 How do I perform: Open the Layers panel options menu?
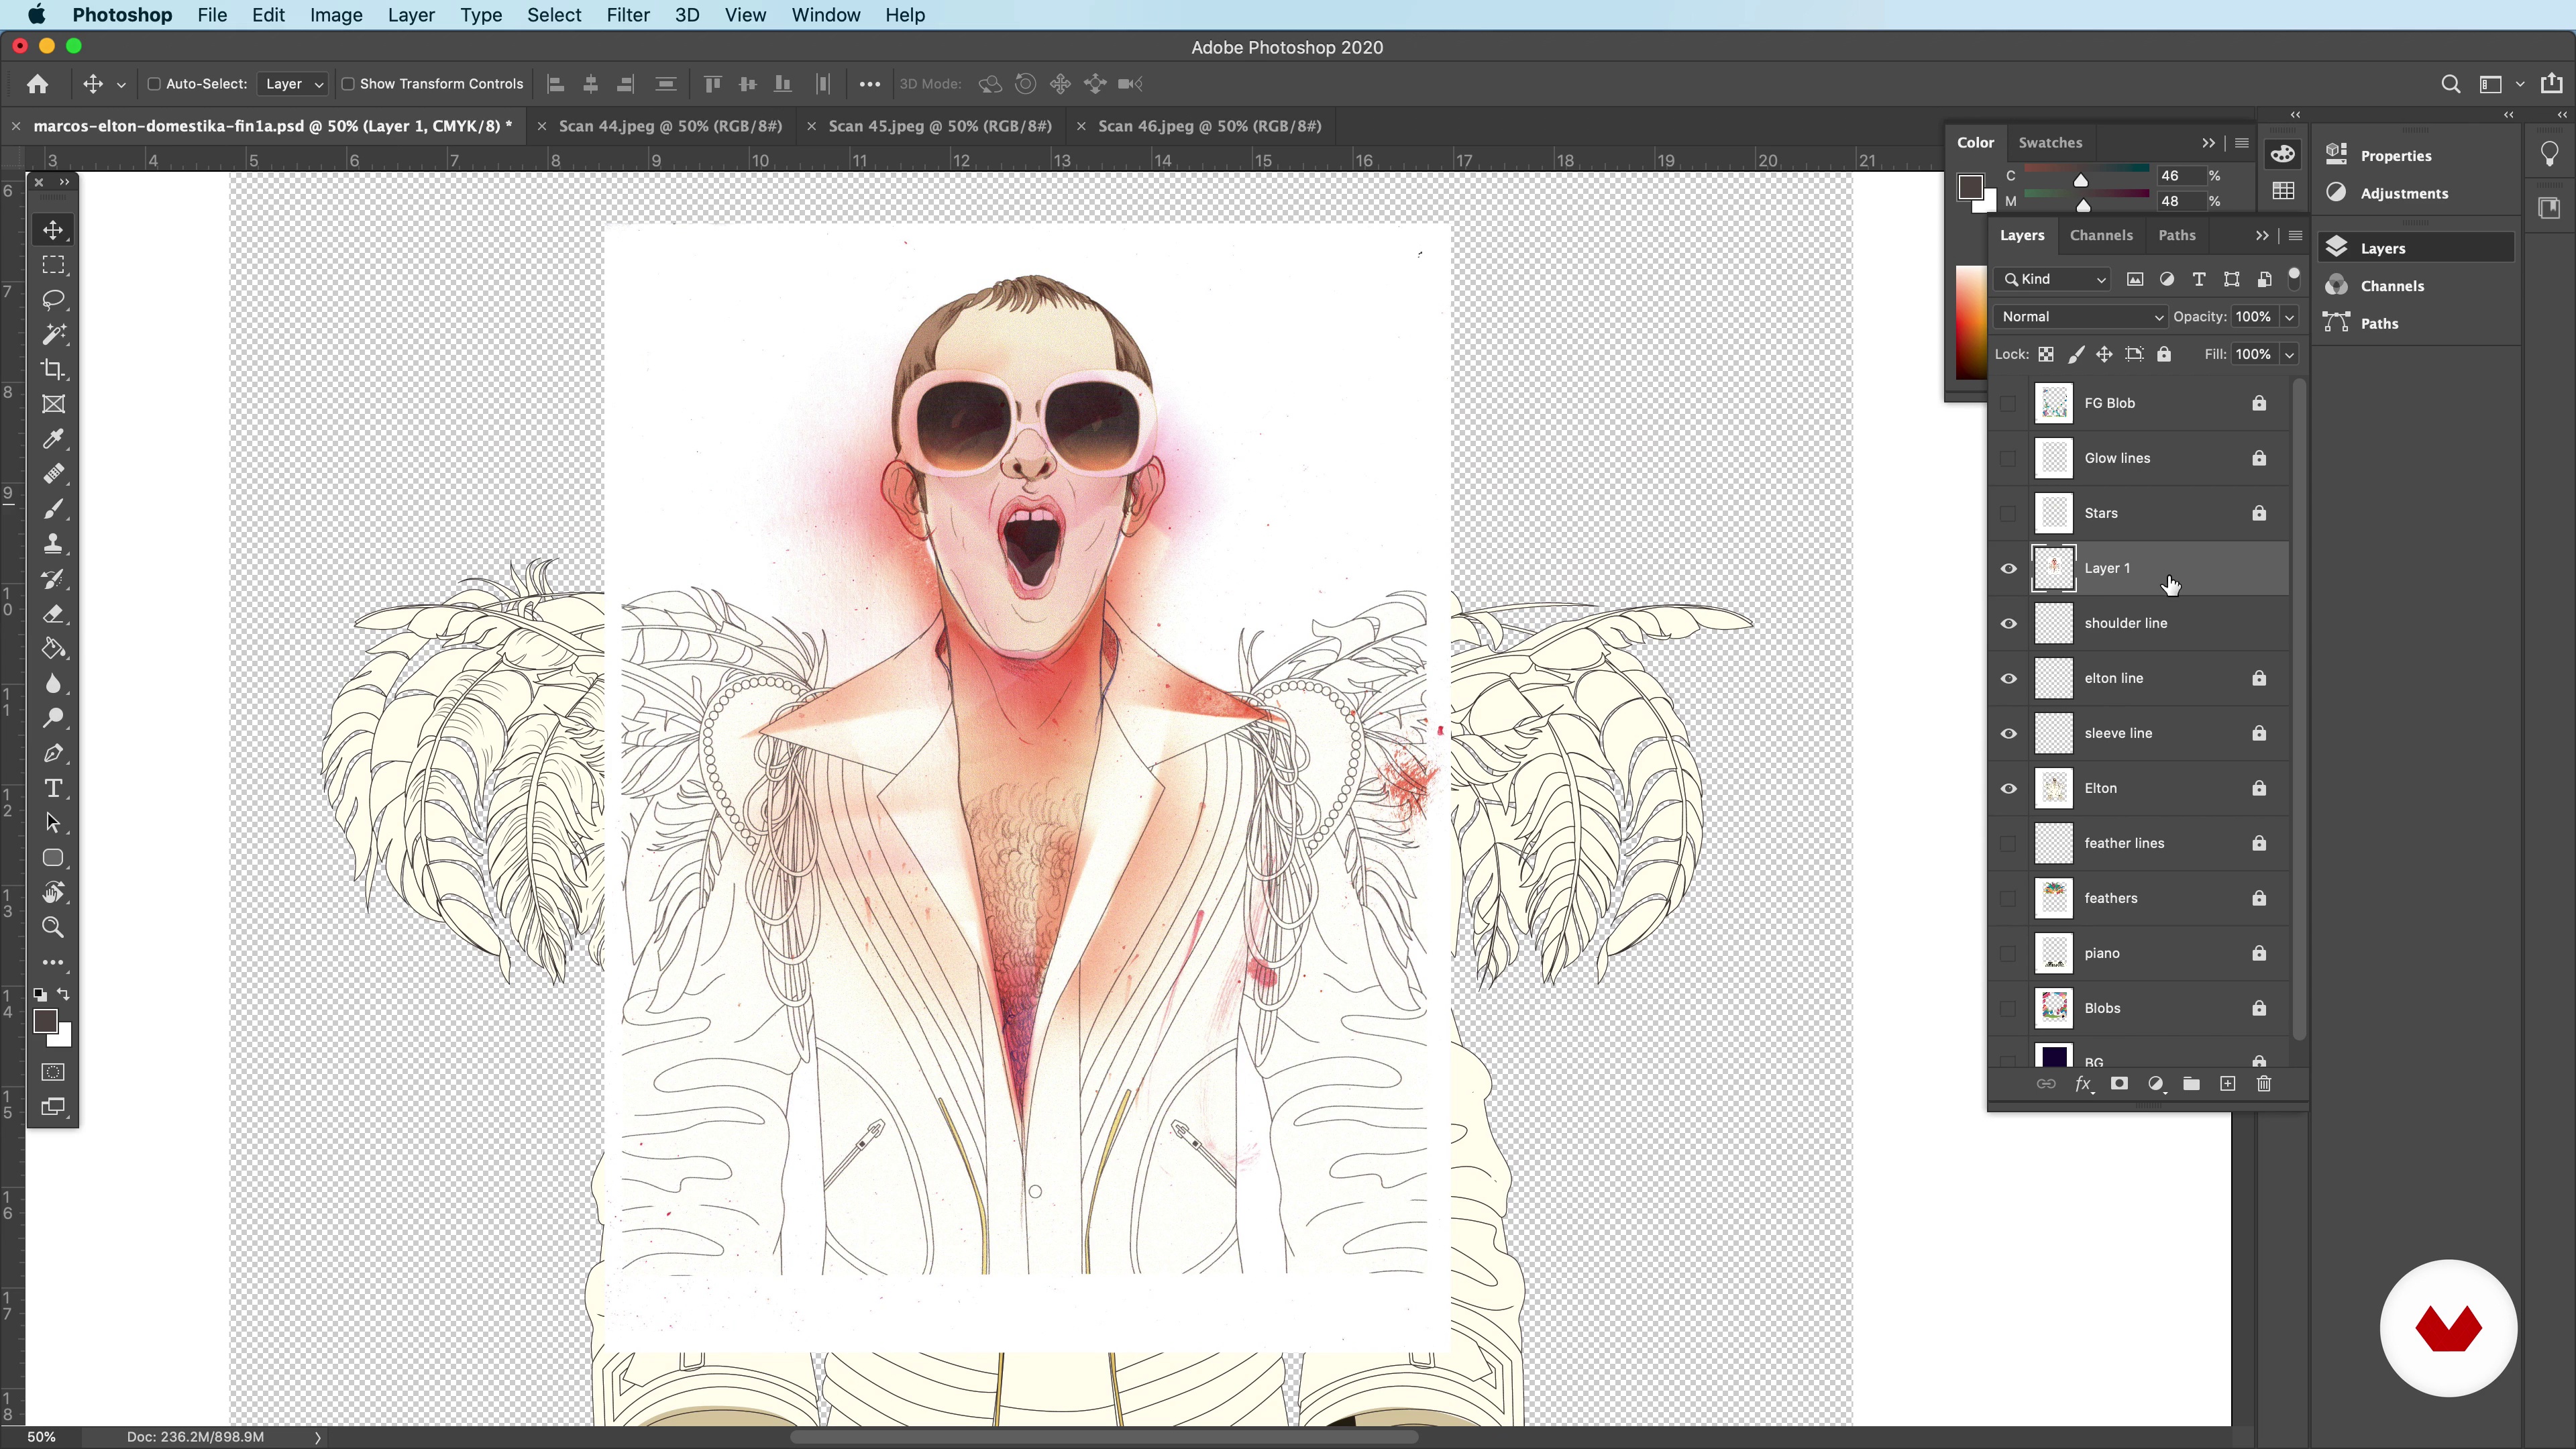(2295, 236)
